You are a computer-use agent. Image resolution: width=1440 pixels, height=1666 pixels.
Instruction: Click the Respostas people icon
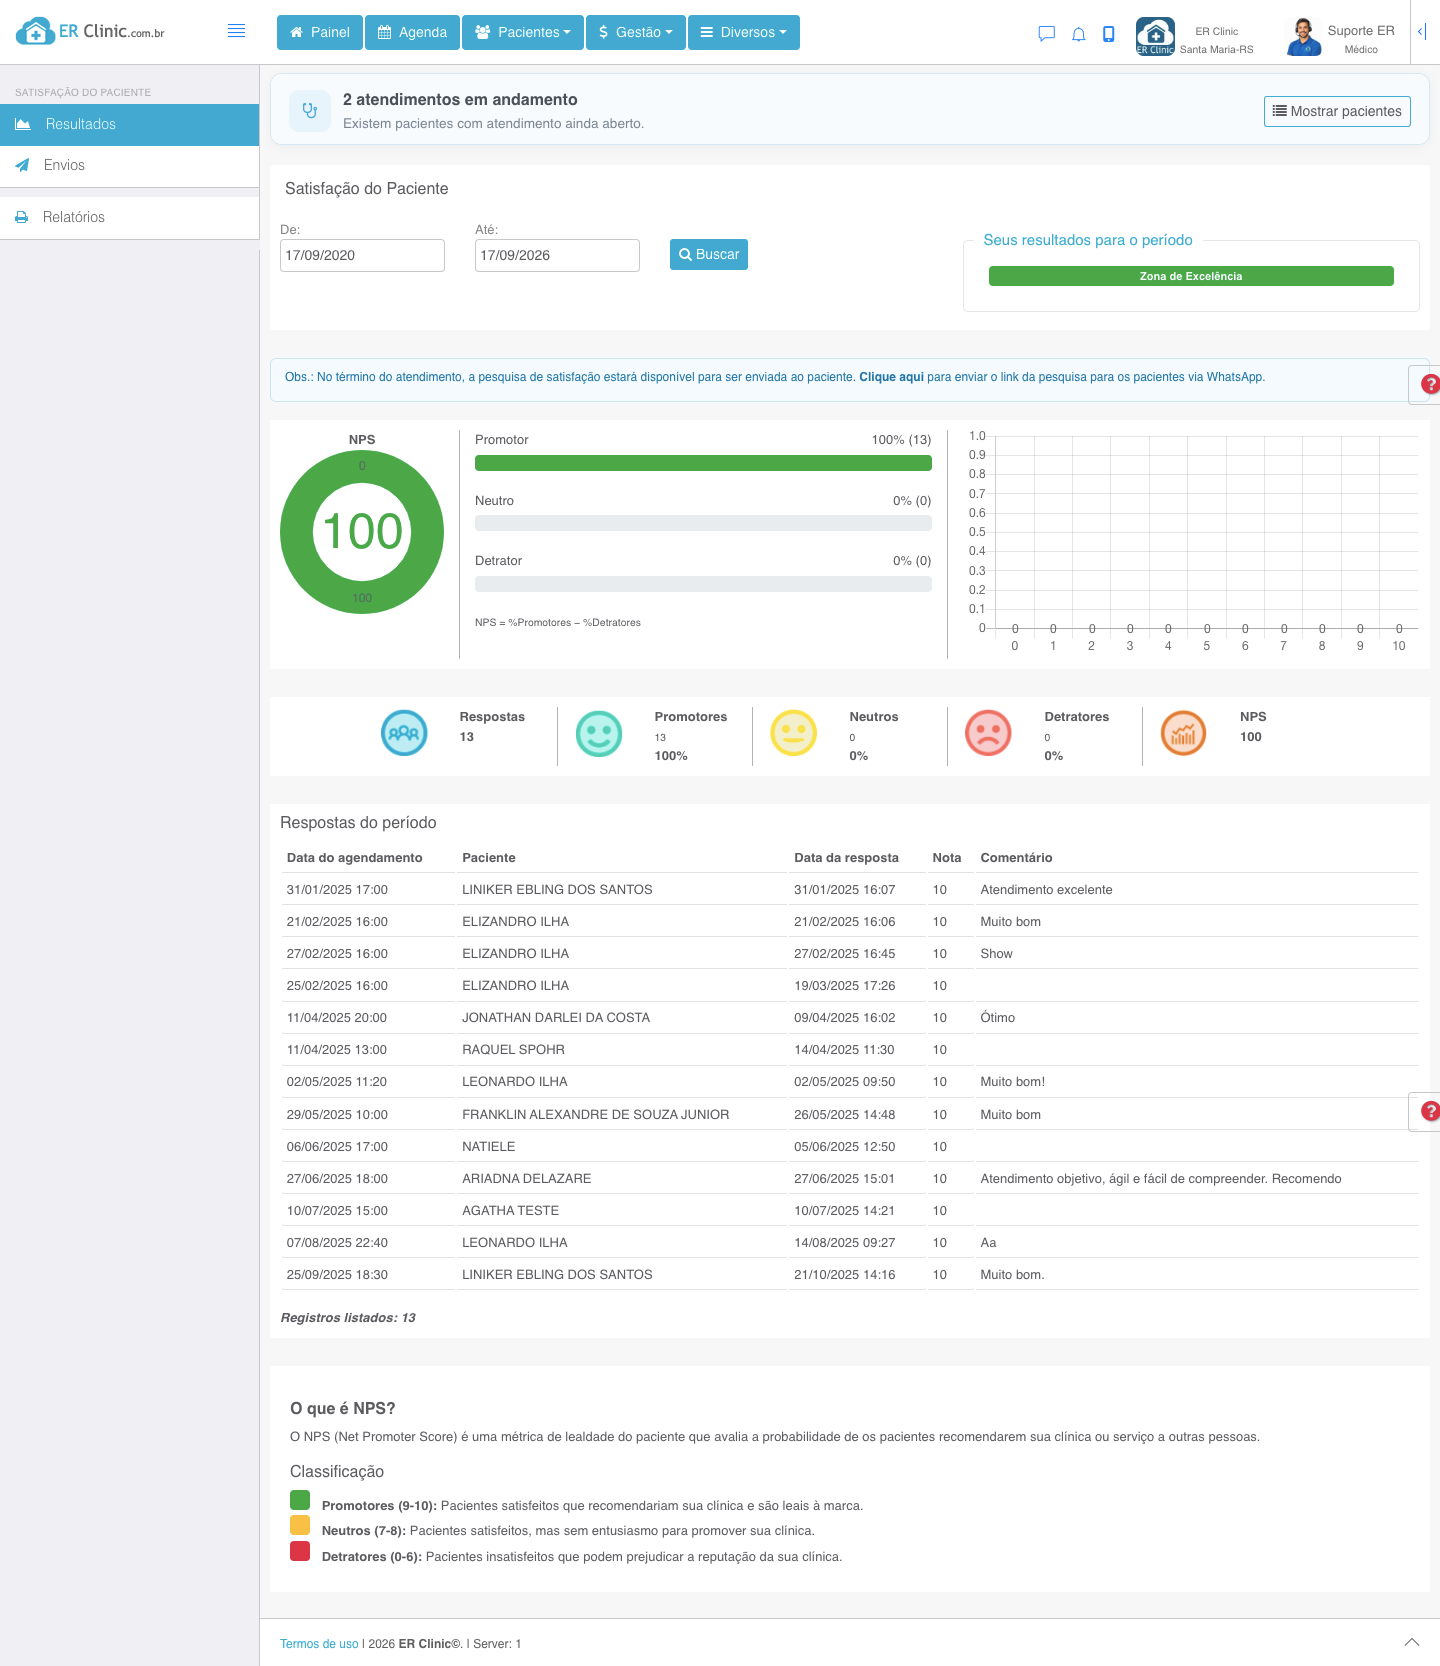point(404,733)
